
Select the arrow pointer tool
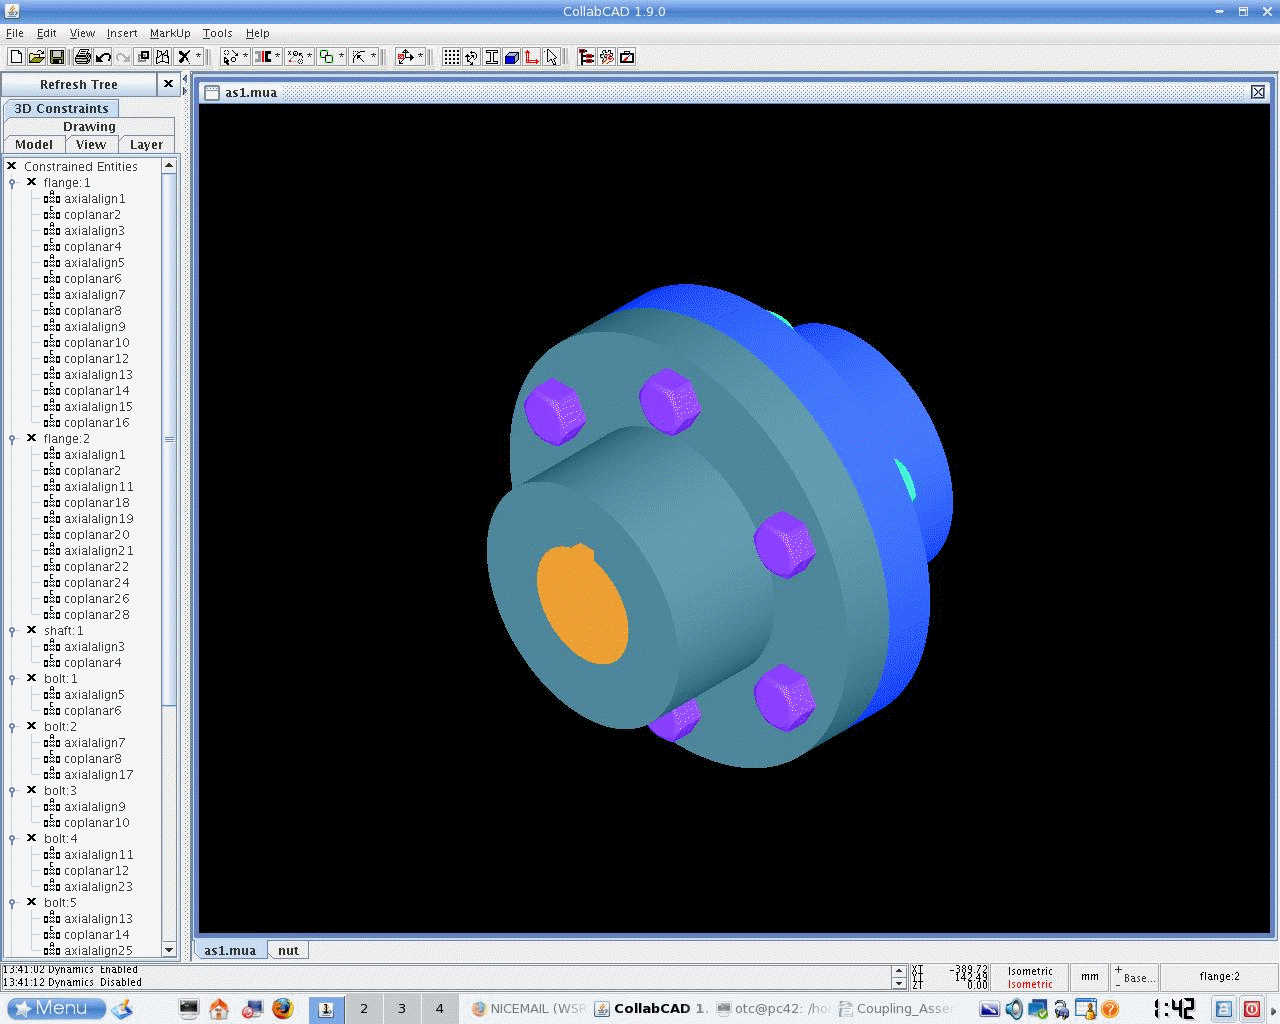(x=552, y=57)
